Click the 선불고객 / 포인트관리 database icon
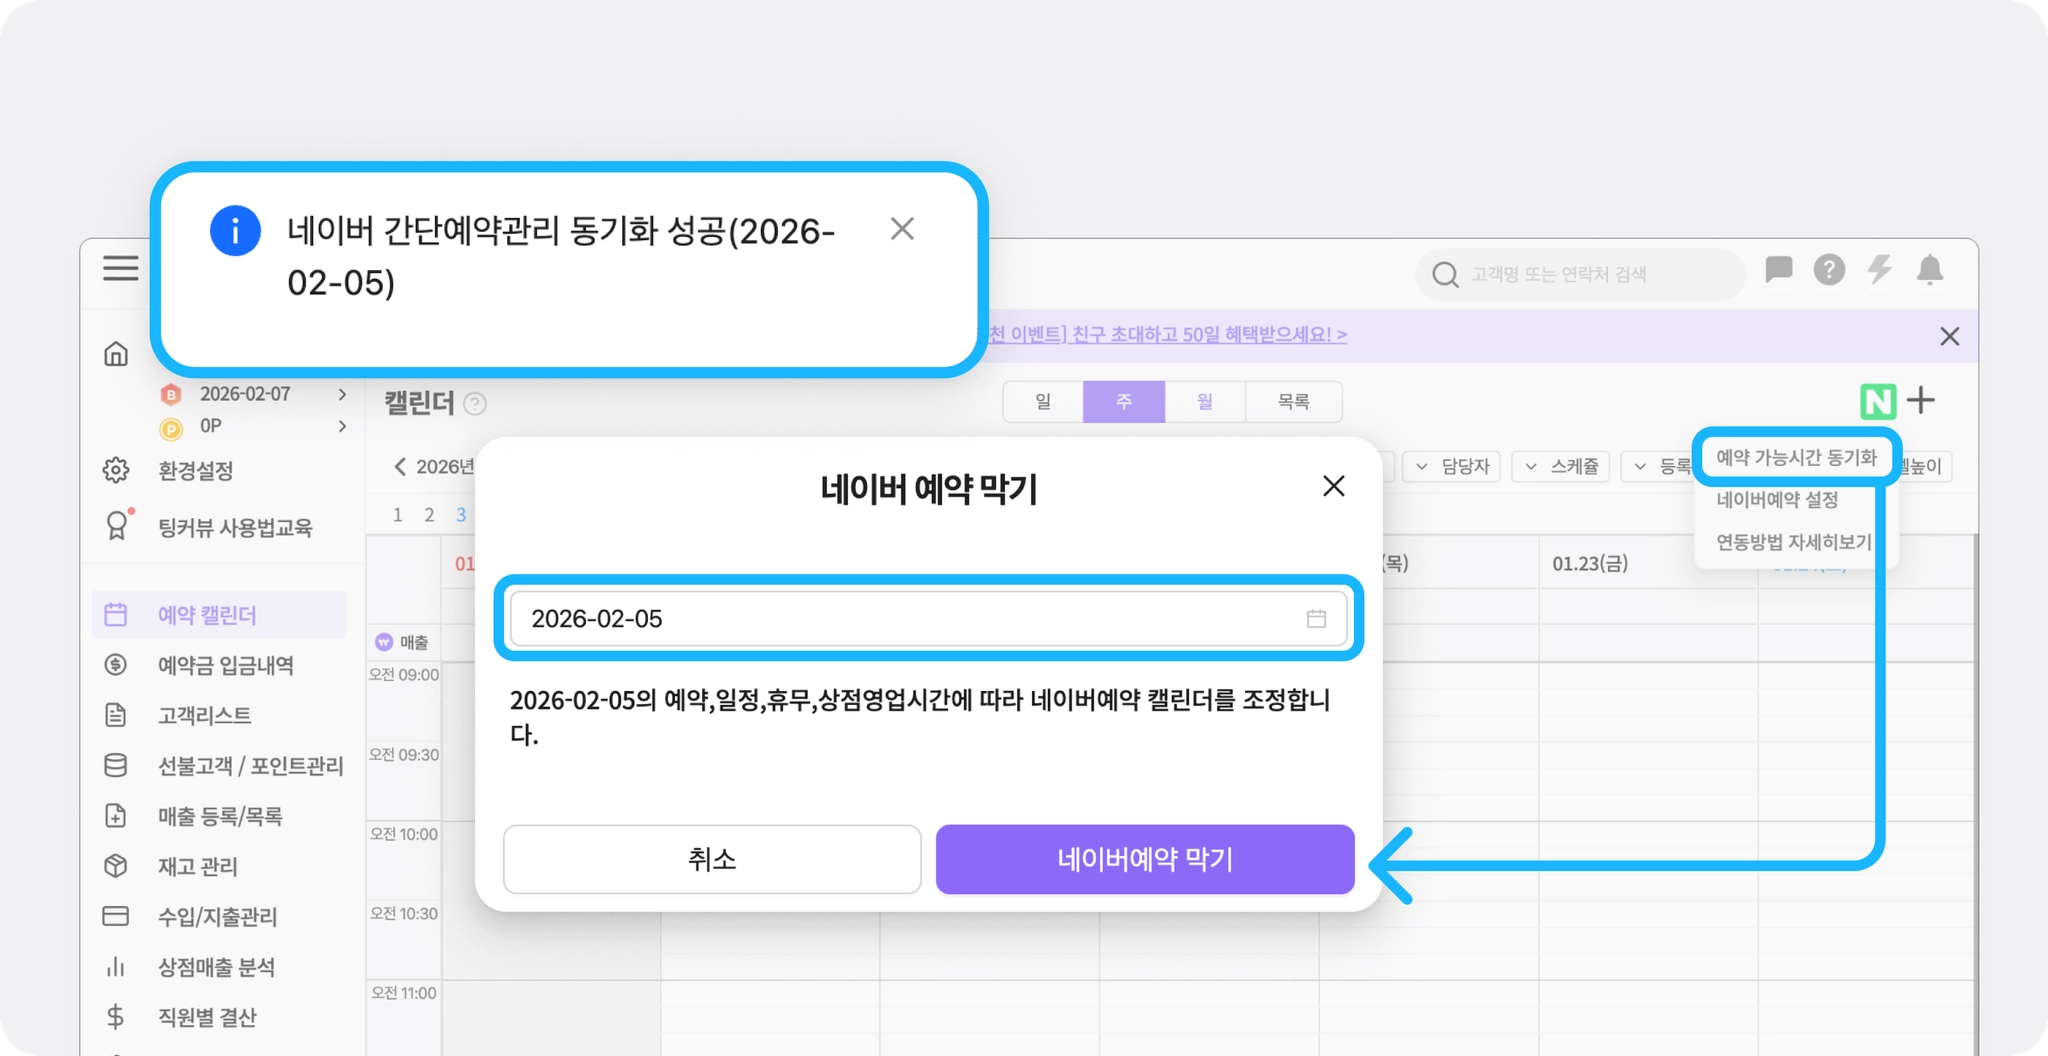 [x=116, y=765]
